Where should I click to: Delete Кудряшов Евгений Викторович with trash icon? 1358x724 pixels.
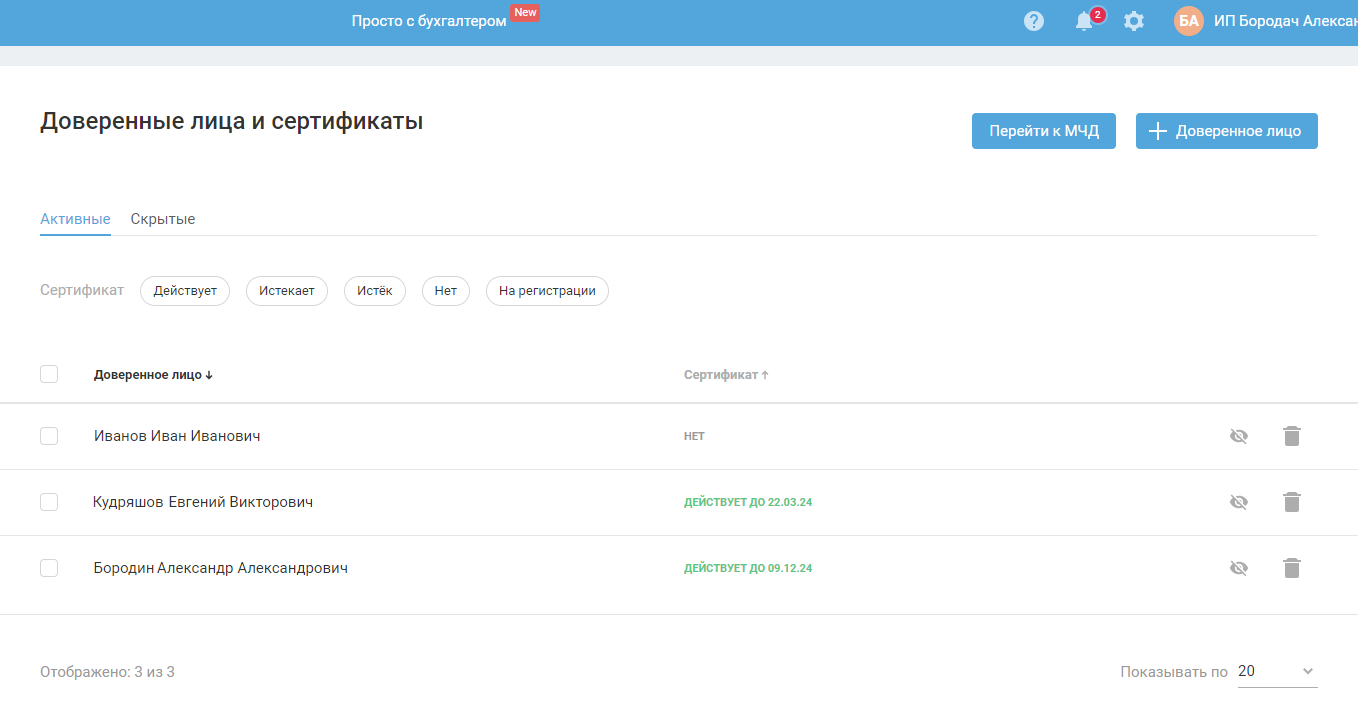[x=1292, y=502]
